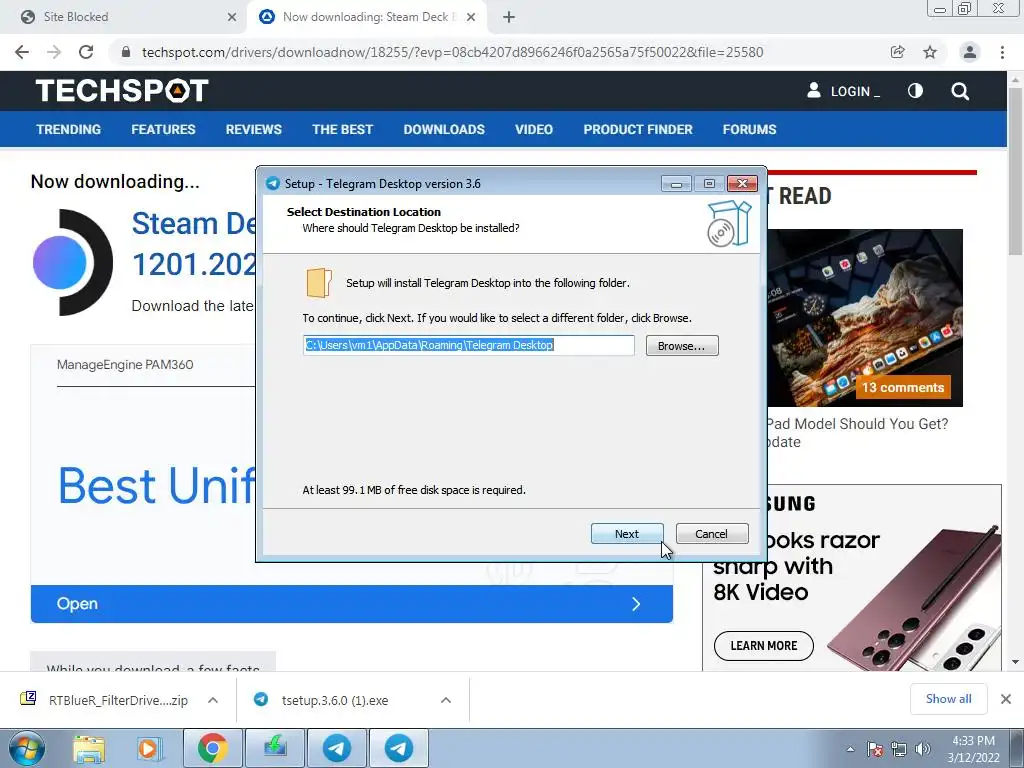Viewport: 1024px width, 768px height.
Task: Click the tablet article thumbnail
Action: tap(865, 317)
